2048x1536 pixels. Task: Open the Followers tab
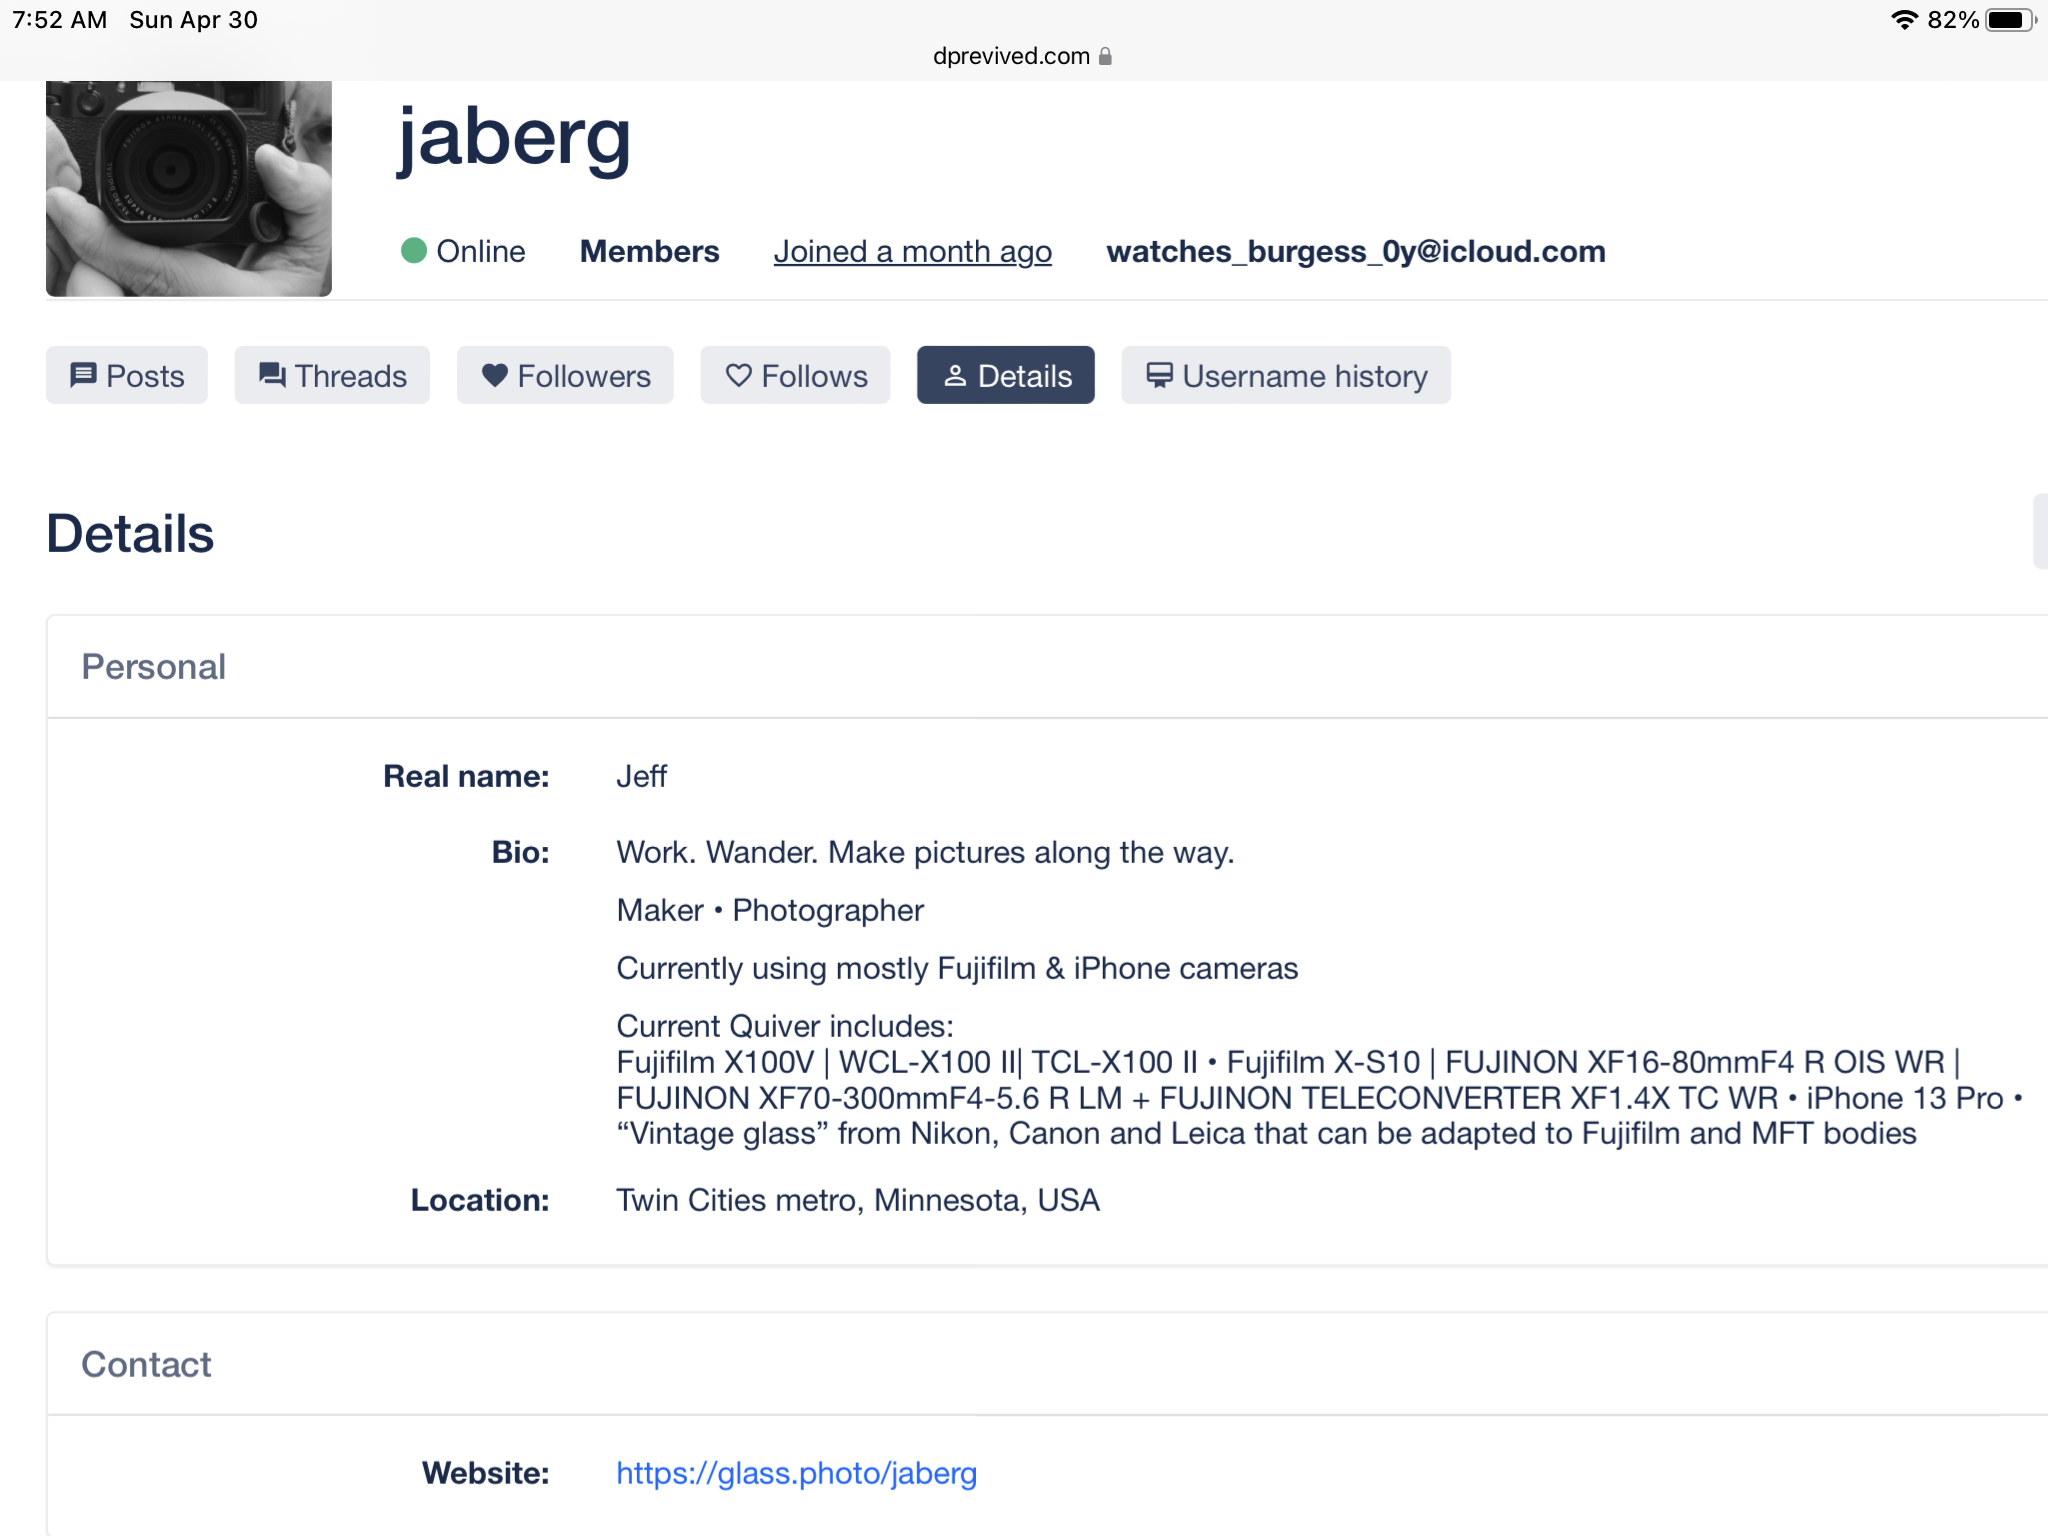[565, 375]
